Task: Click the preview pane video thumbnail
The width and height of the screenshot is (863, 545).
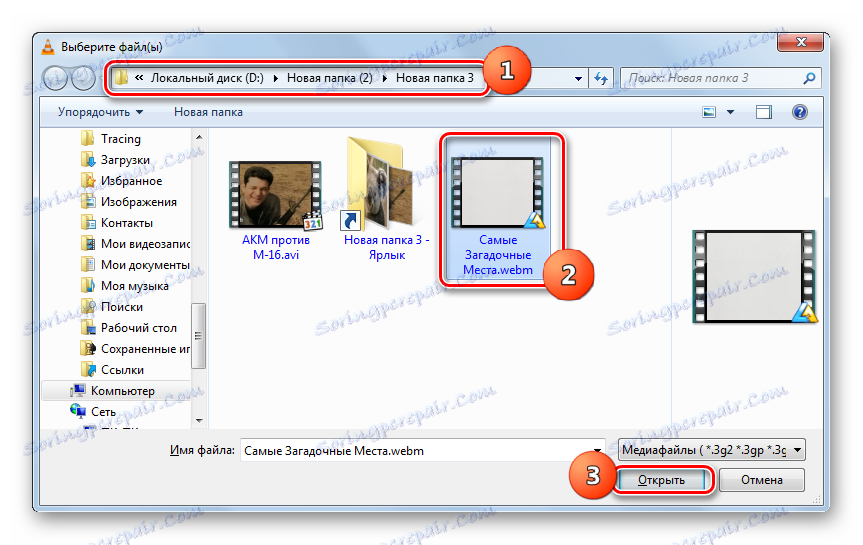Action: pos(754,276)
